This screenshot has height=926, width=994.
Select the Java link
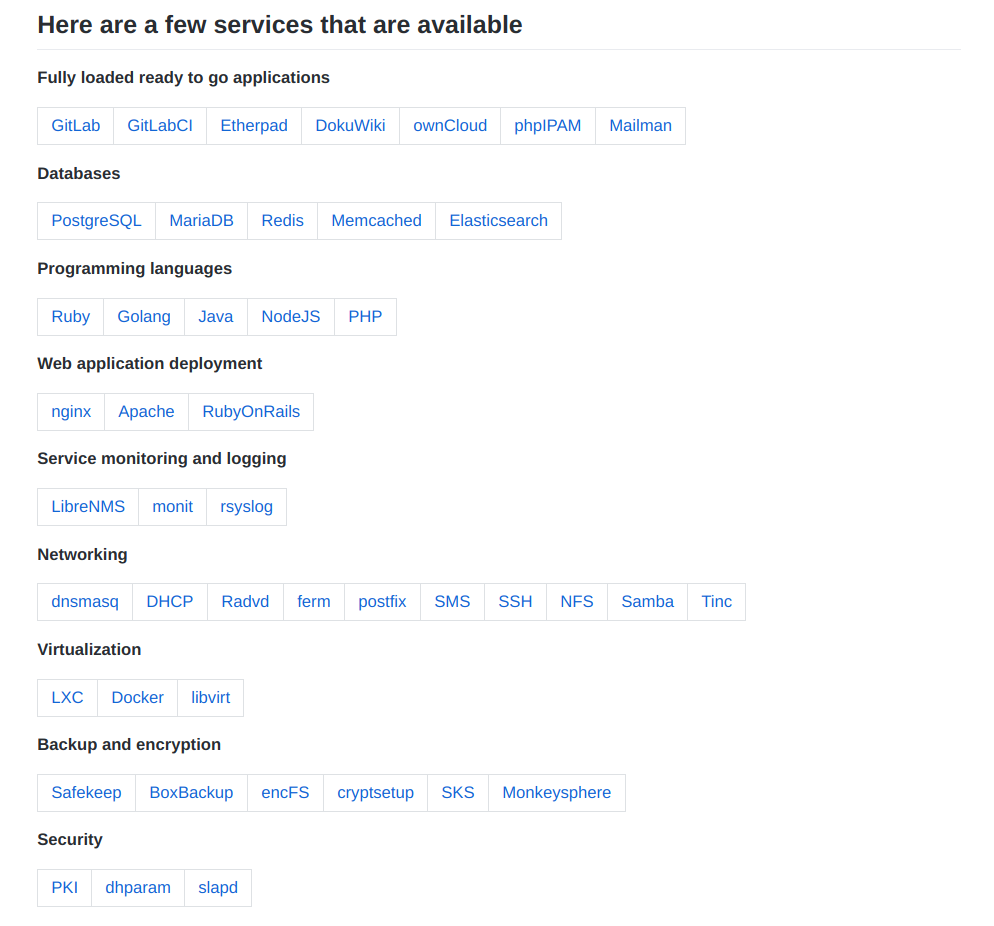pos(216,316)
